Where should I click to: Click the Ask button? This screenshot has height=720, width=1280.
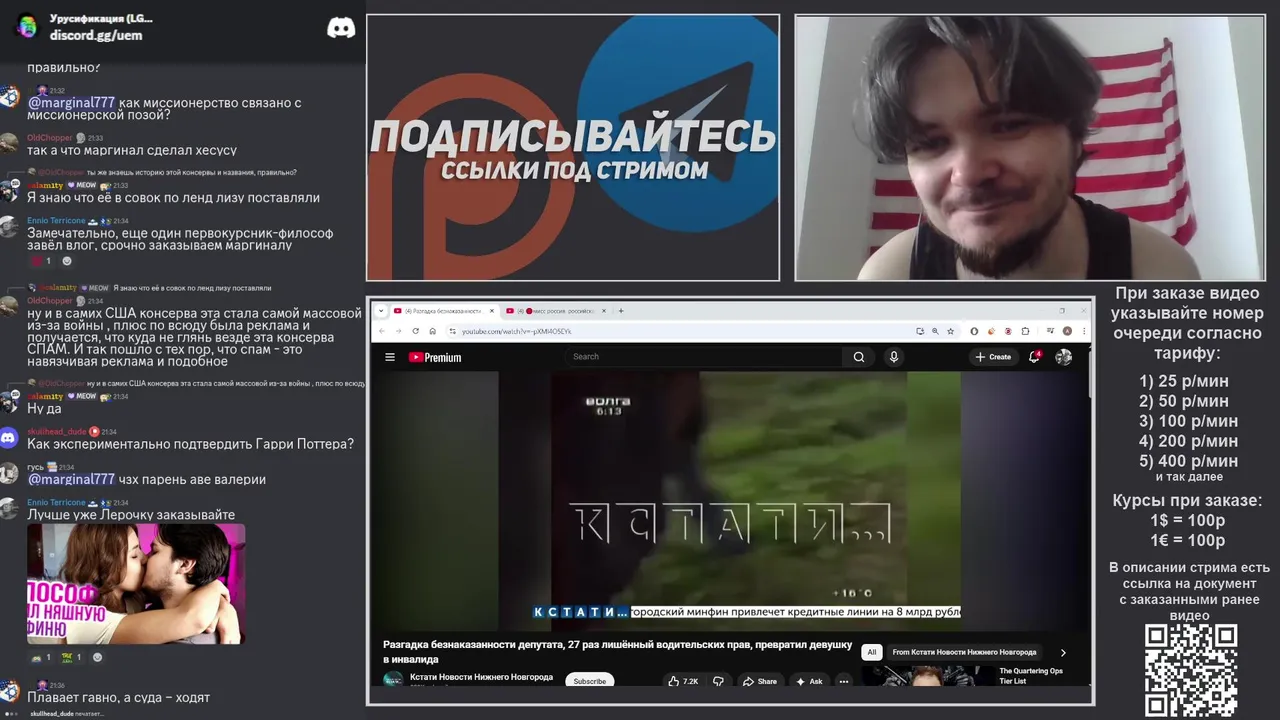[809, 681]
